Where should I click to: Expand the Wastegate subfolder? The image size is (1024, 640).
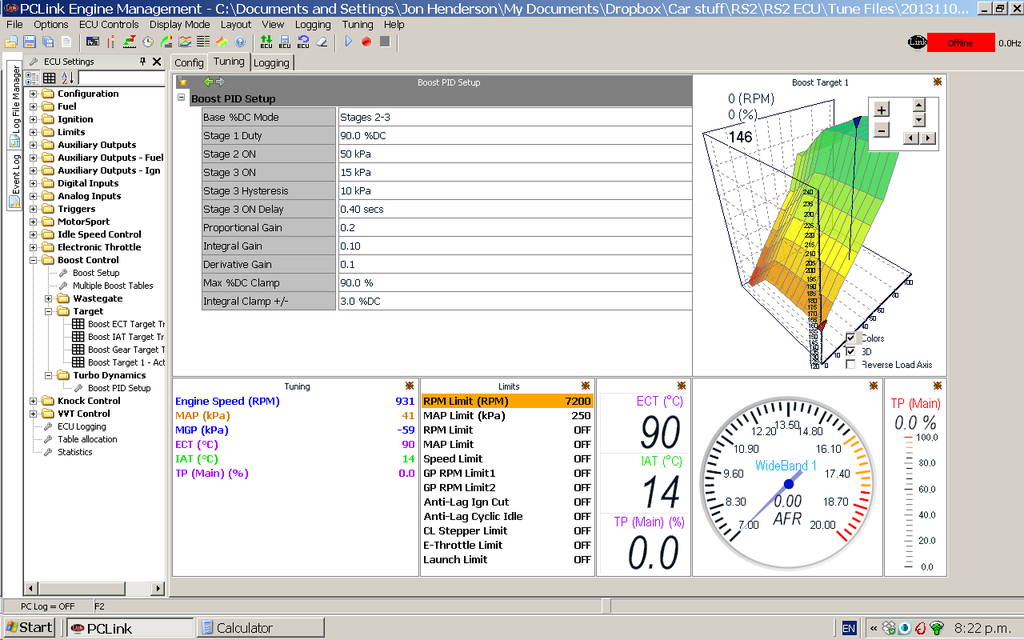(x=48, y=298)
